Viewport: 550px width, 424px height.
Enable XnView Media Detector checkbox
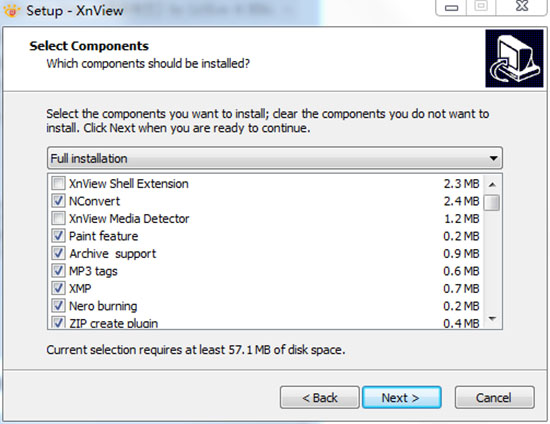point(58,218)
